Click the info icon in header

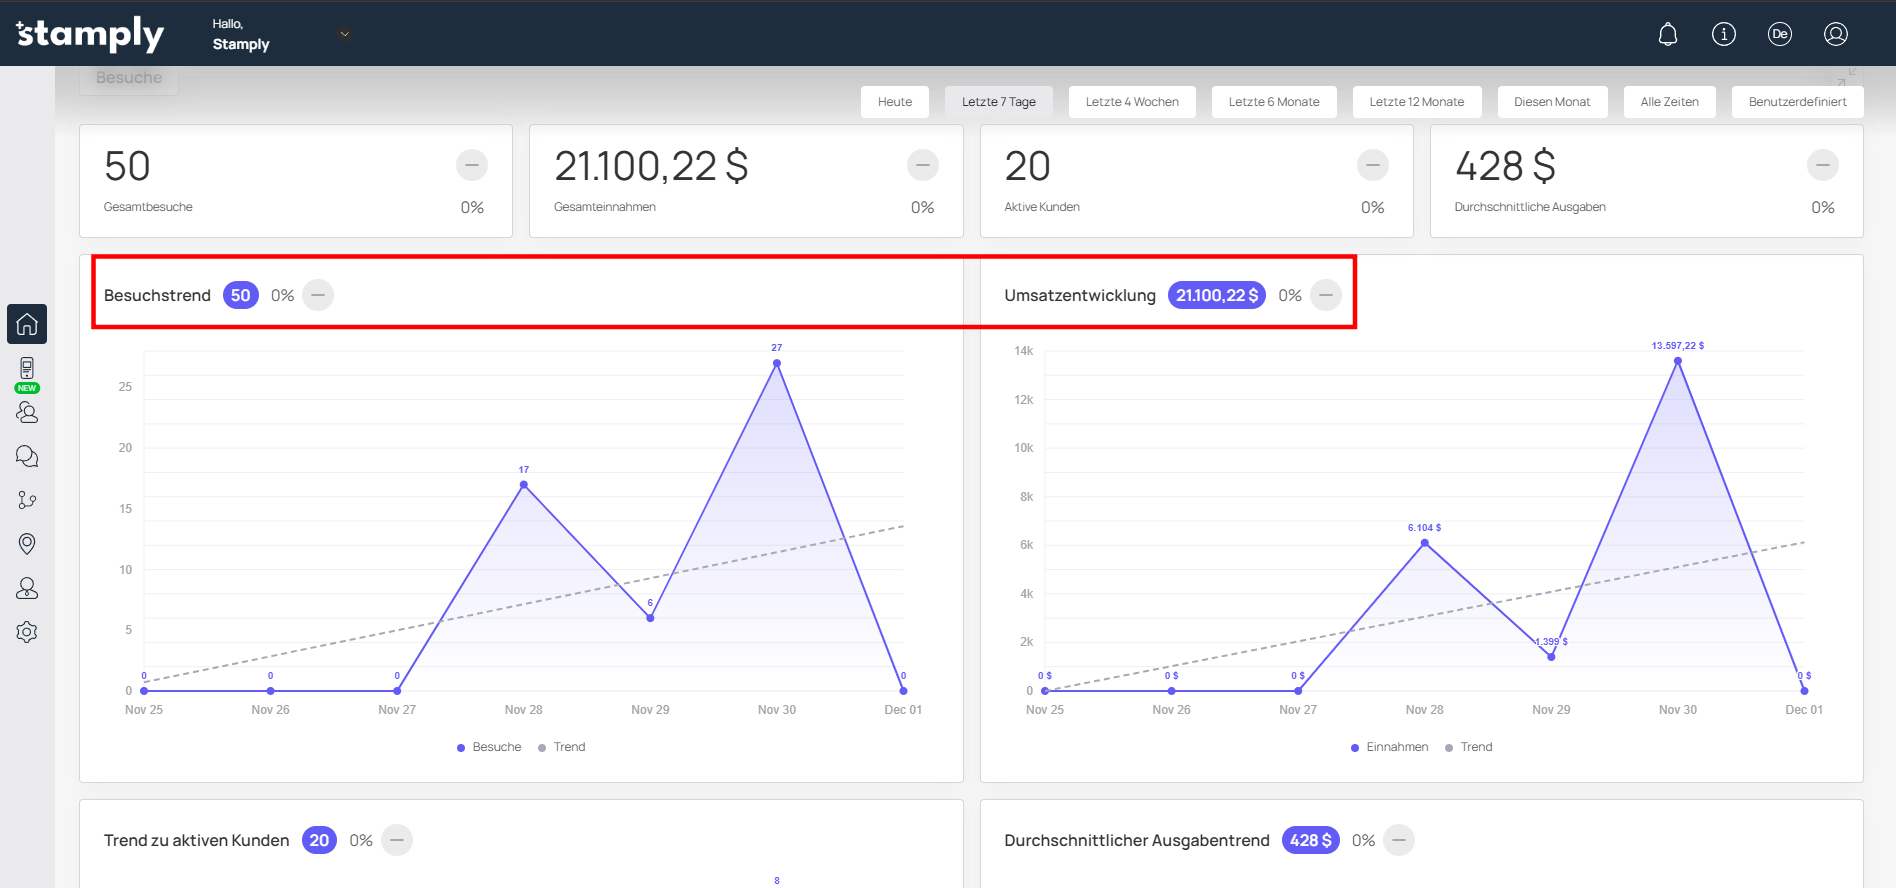(x=1724, y=34)
